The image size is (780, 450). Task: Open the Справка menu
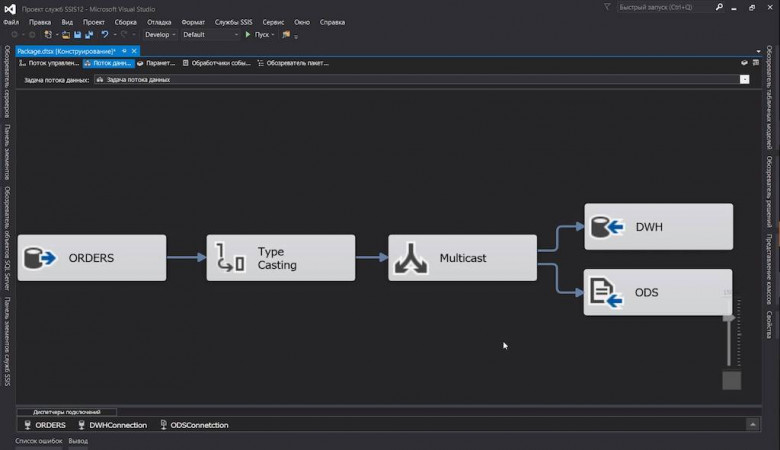coord(332,22)
